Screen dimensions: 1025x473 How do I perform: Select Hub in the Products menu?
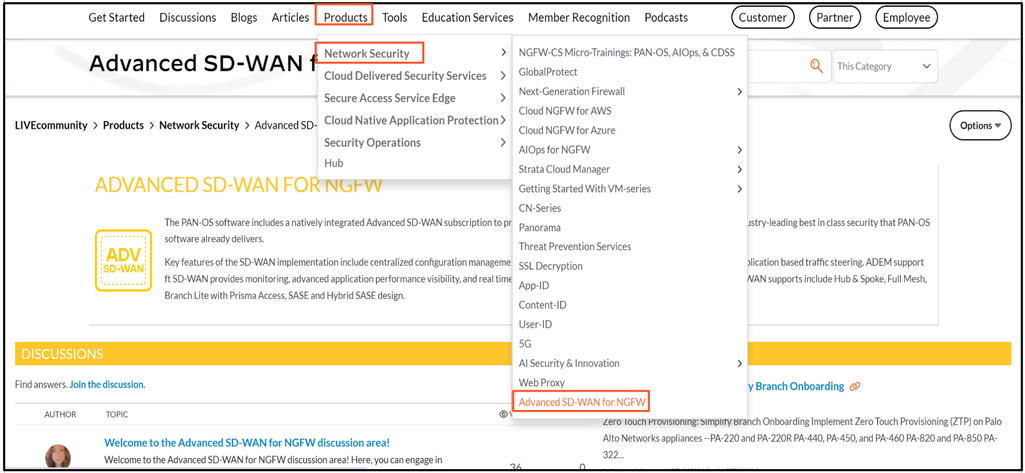(x=333, y=163)
